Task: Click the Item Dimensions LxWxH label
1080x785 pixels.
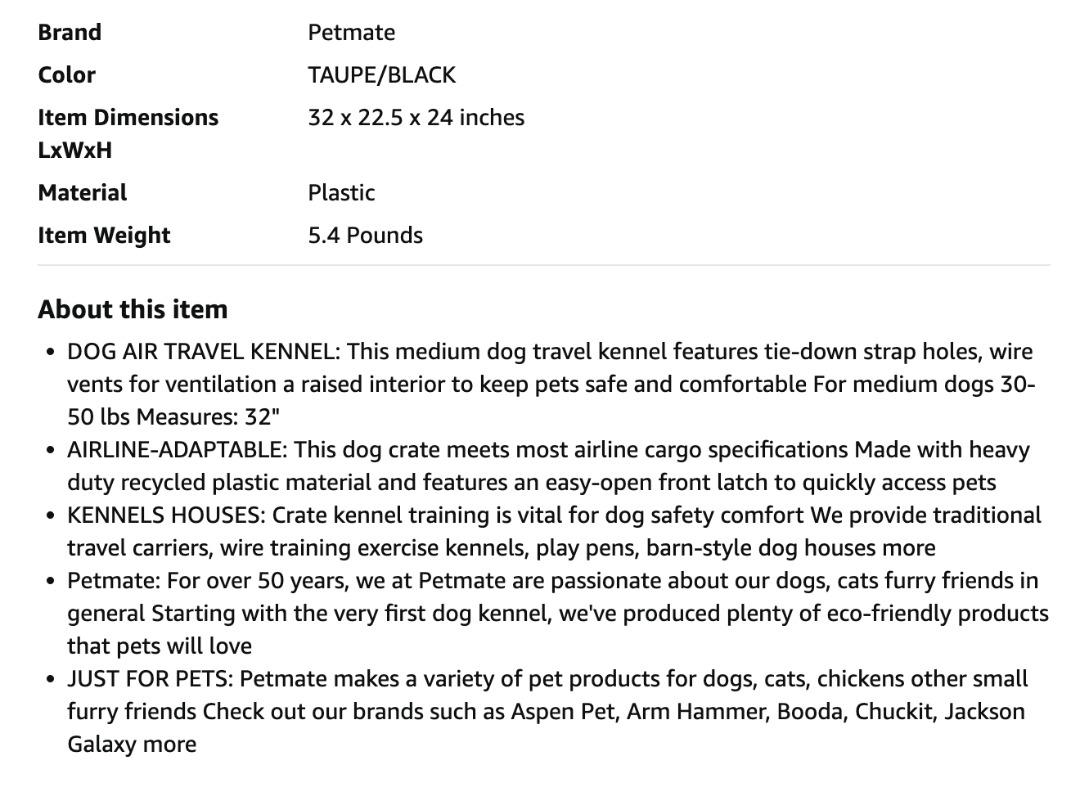Action: [128, 133]
